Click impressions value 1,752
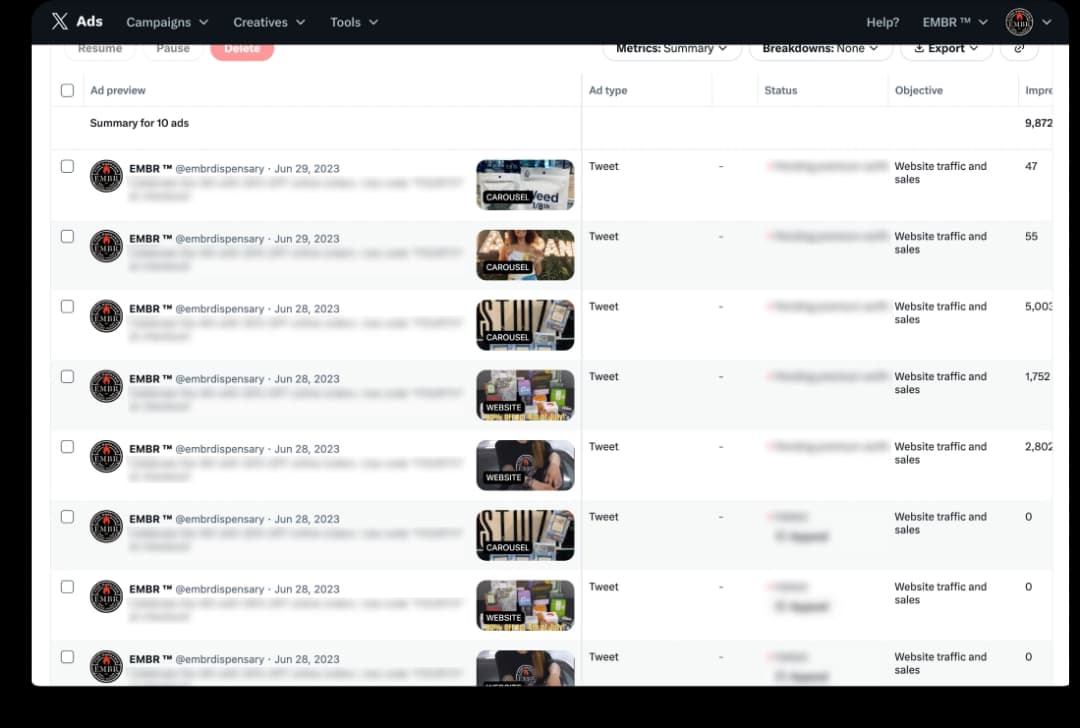 coord(1037,377)
